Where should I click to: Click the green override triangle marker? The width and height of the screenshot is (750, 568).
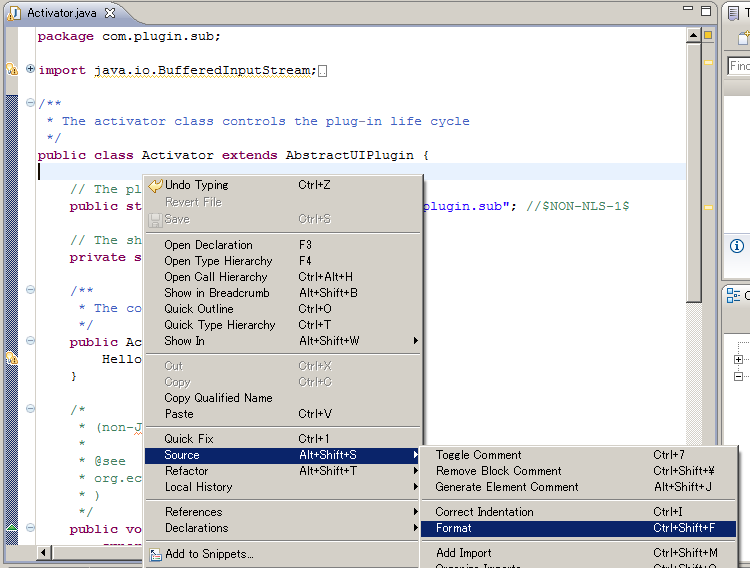point(11,527)
